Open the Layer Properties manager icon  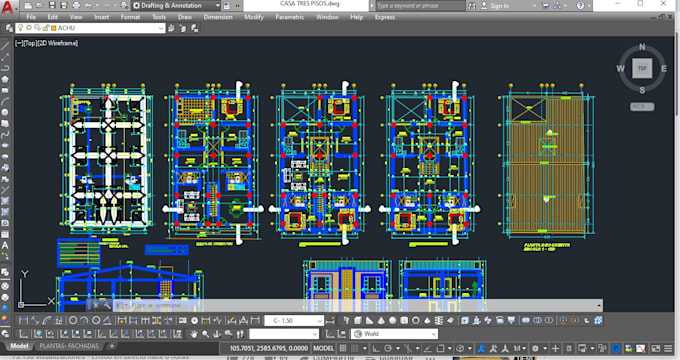pos(9,28)
